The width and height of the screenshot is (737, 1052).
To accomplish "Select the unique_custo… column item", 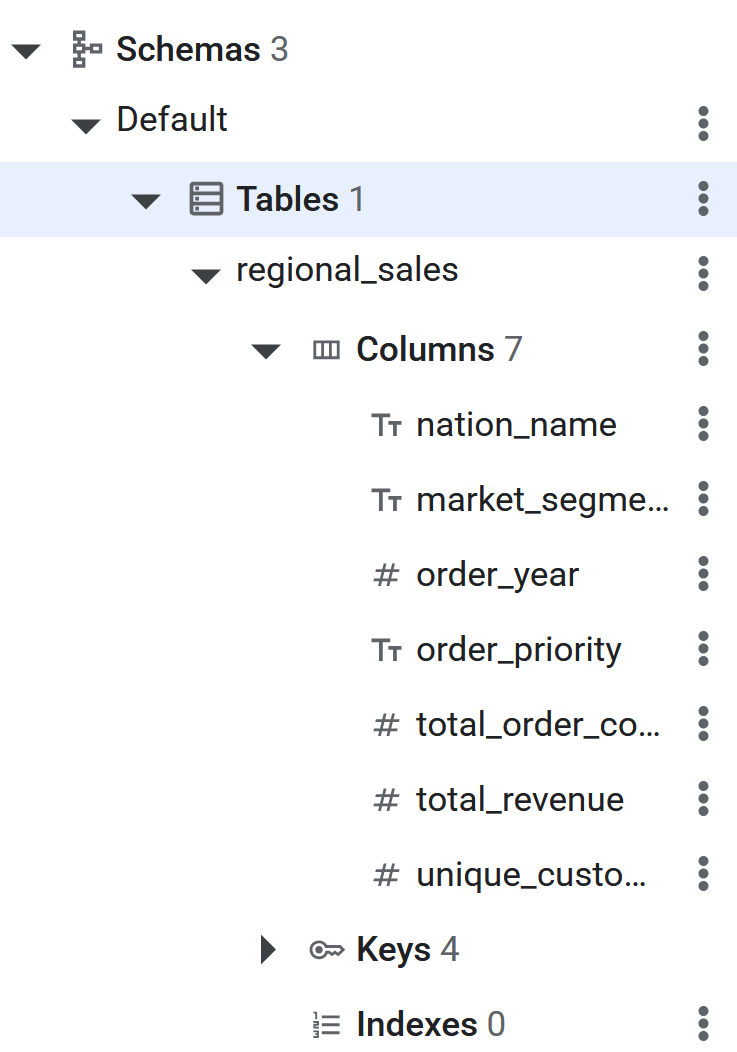I will tap(530, 875).
